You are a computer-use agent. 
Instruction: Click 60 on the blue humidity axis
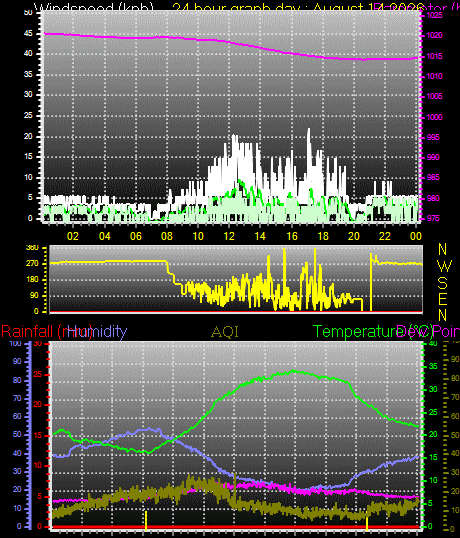click(17, 416)
